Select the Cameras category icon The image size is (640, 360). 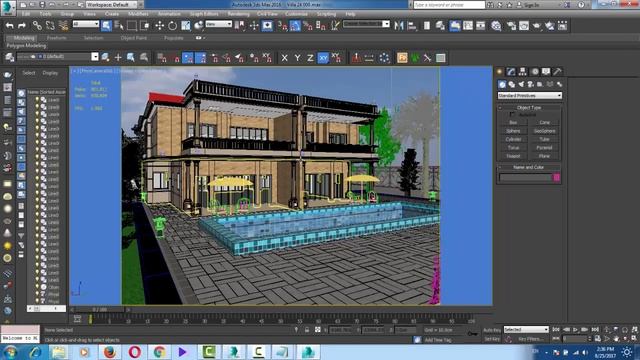(530, 84)
